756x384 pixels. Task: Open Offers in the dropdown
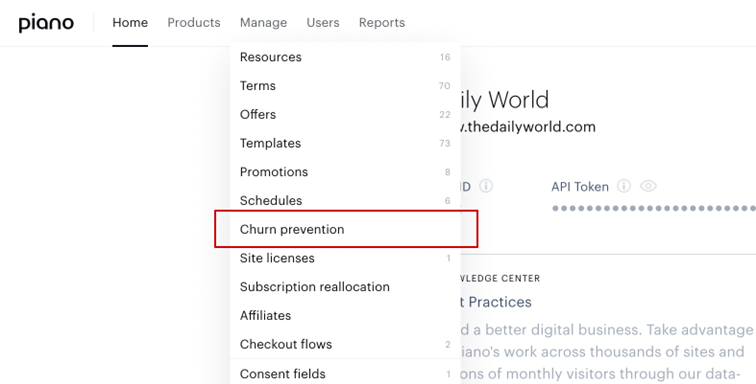coord(345,114)
